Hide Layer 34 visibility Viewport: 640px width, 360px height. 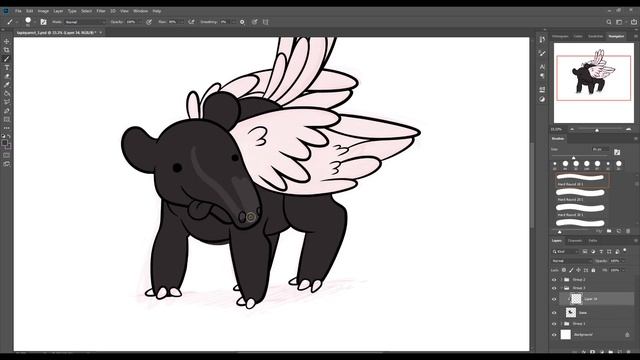coord(554,299)
